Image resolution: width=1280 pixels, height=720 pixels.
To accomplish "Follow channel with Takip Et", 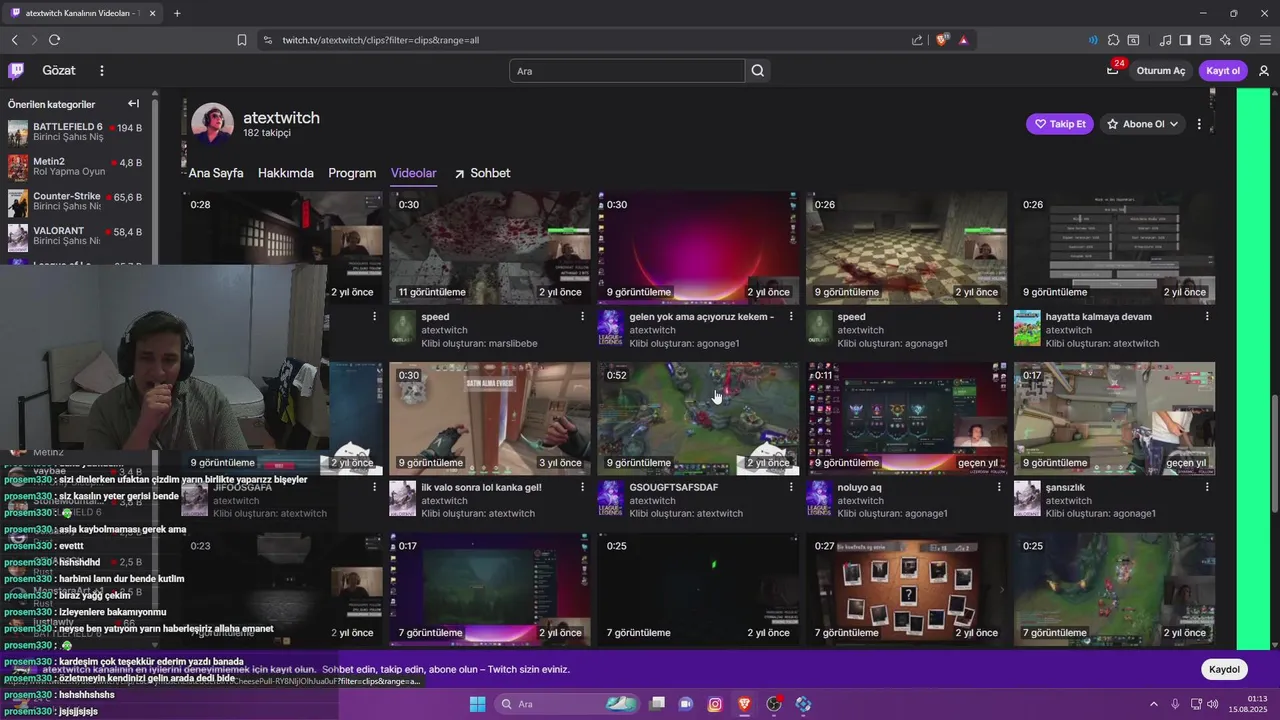I will 1059,124.
